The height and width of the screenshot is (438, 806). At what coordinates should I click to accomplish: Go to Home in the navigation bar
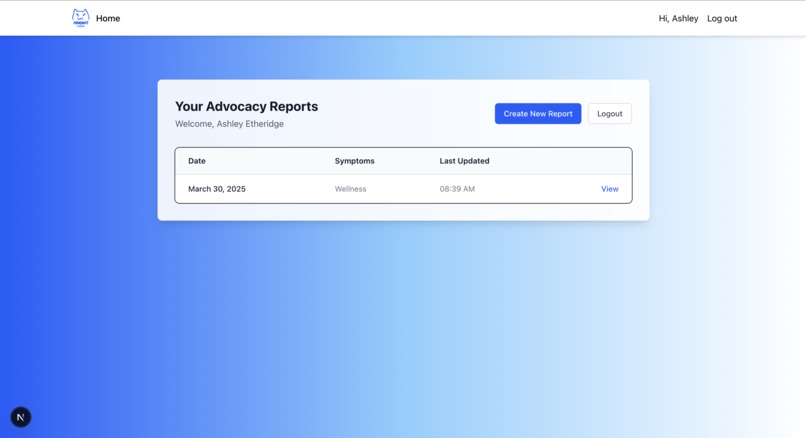108,19
